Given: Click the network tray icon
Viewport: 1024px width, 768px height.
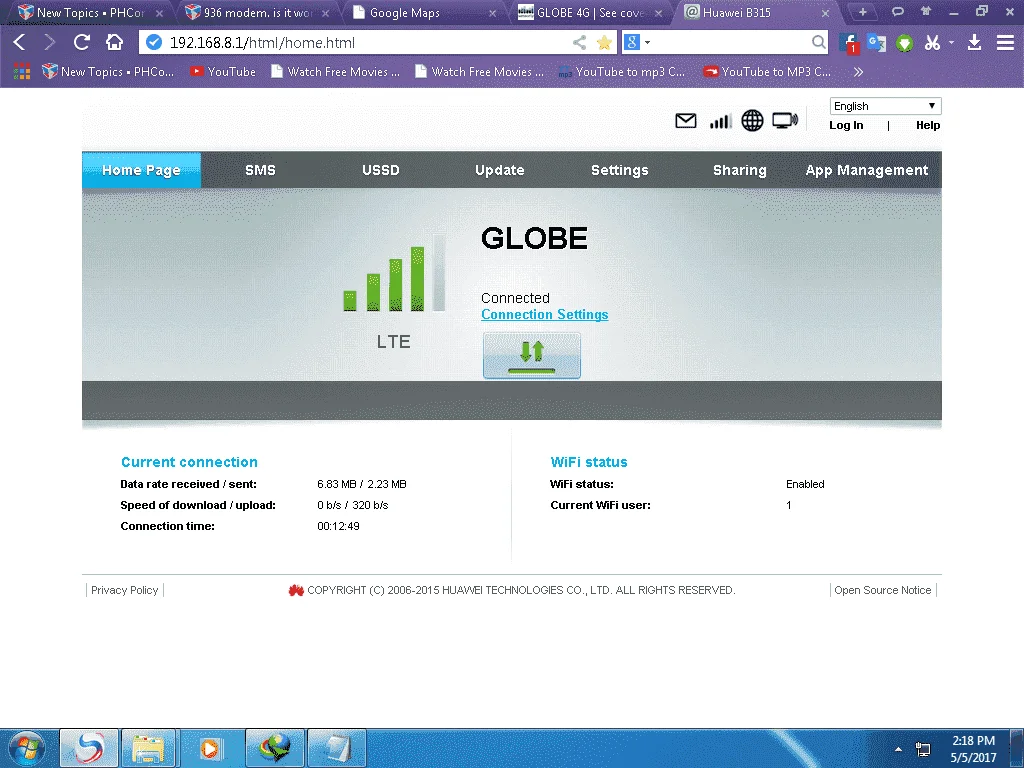Looking at the screenshot, I should (923, 749).
